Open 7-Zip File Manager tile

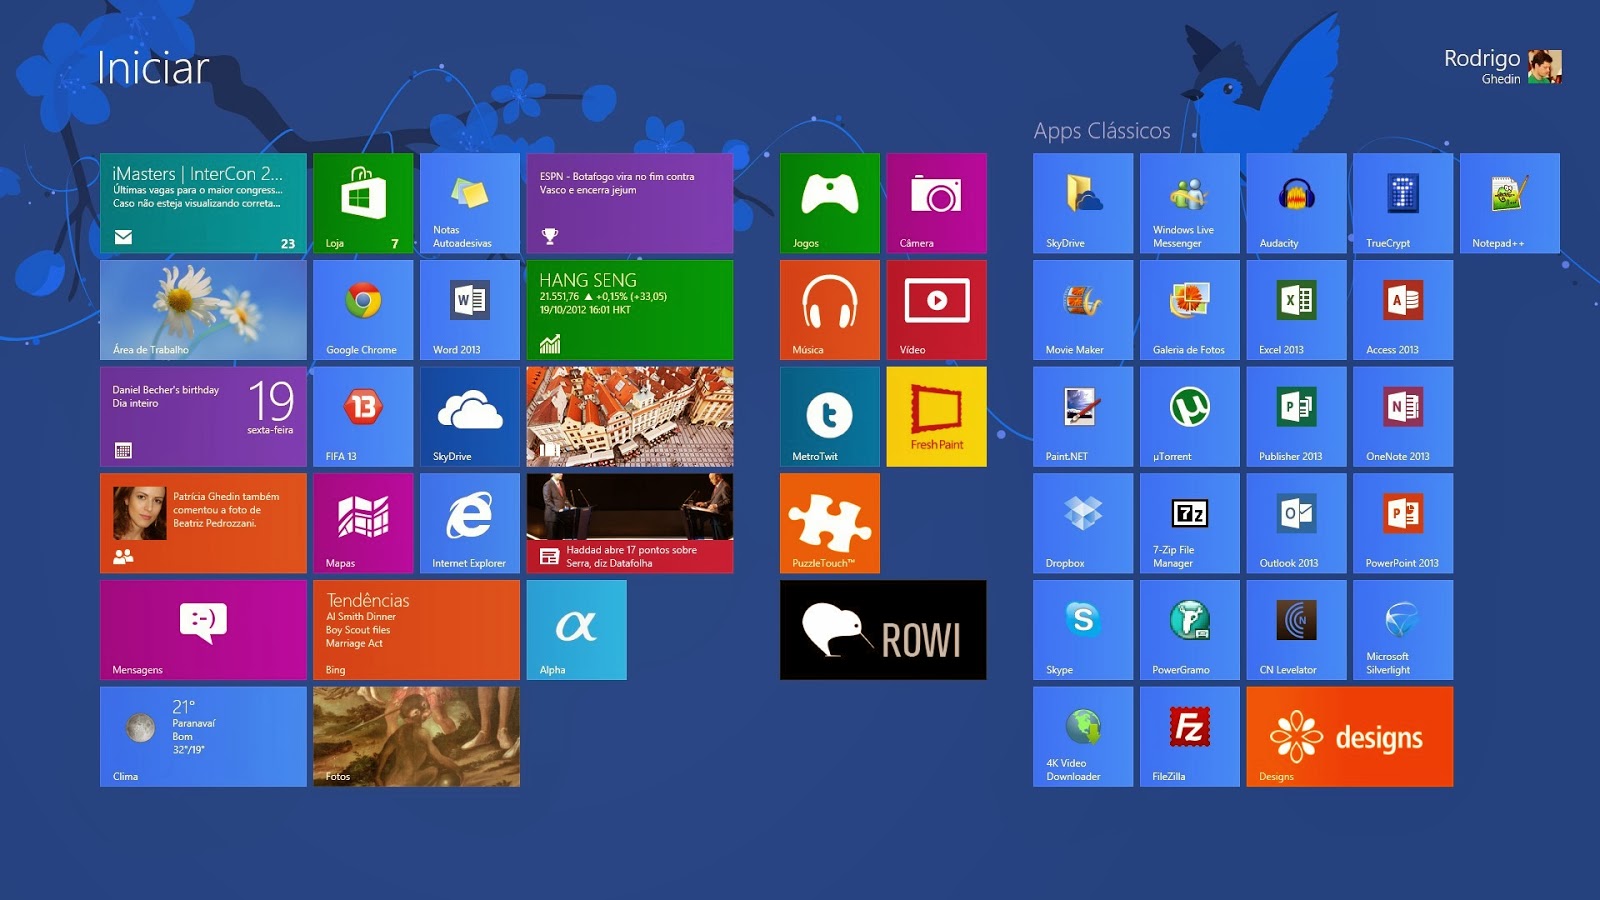click(x=1190, y=523)
